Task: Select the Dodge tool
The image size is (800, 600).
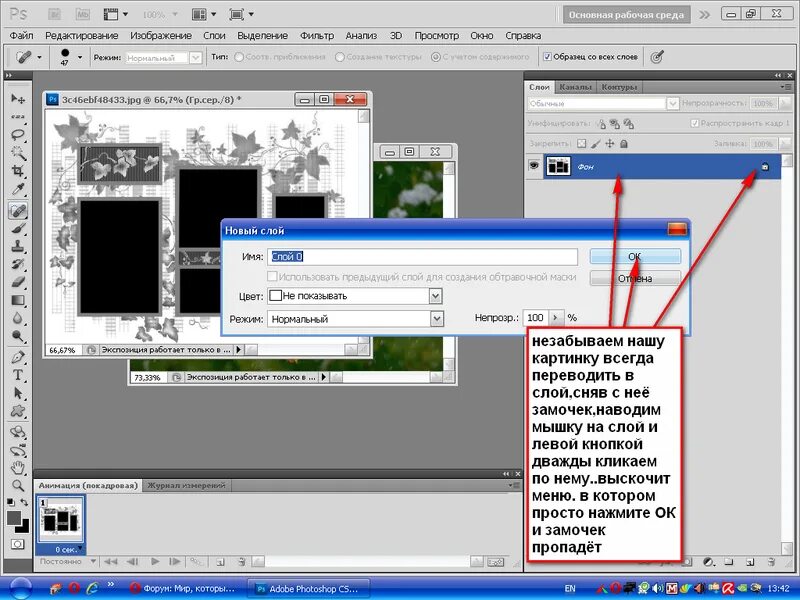Action: 18,336
